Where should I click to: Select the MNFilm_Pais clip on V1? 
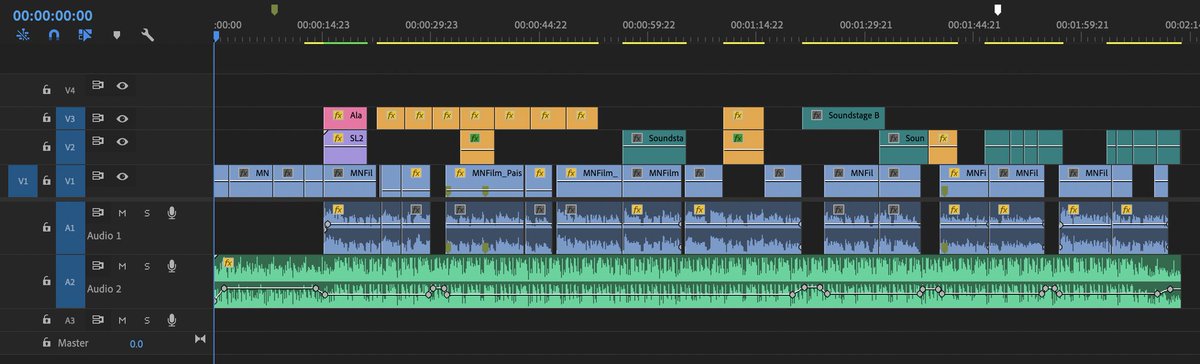click(485, 180)
